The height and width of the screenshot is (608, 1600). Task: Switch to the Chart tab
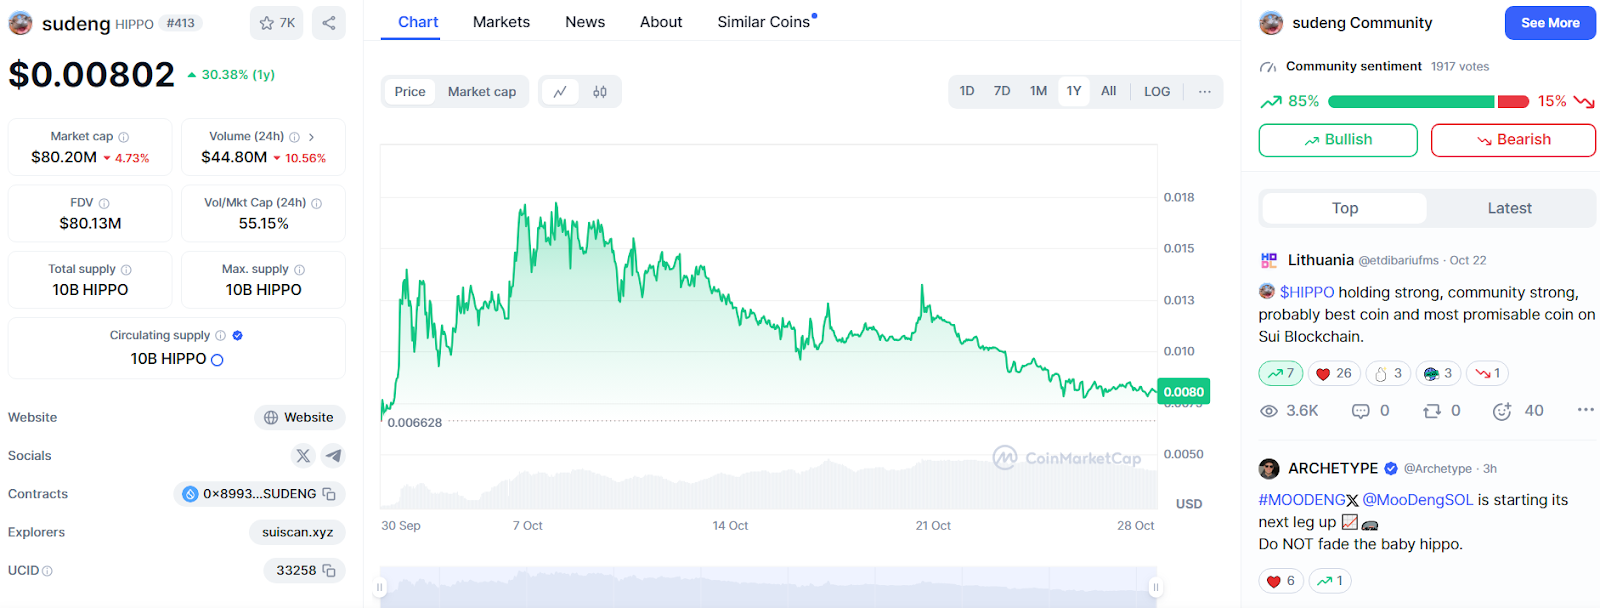(x=418, y=22)
